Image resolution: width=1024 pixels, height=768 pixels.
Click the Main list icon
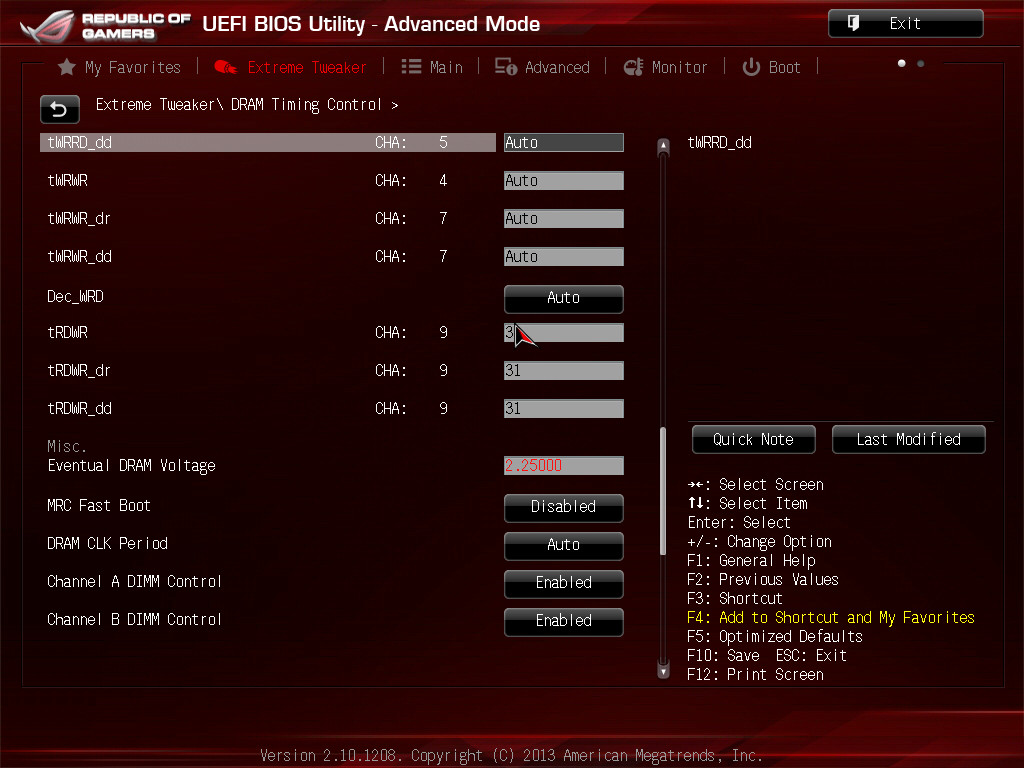tap(411, 67)
